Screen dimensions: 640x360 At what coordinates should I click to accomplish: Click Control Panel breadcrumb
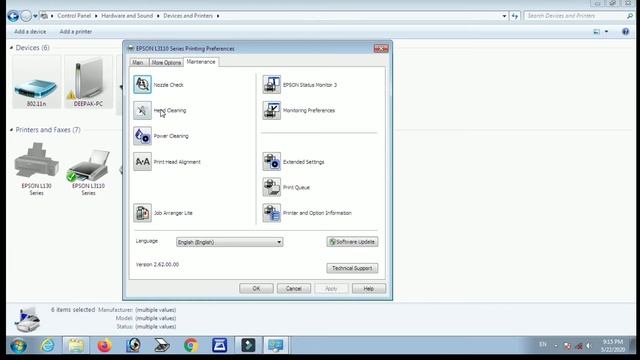click(74, 16)
